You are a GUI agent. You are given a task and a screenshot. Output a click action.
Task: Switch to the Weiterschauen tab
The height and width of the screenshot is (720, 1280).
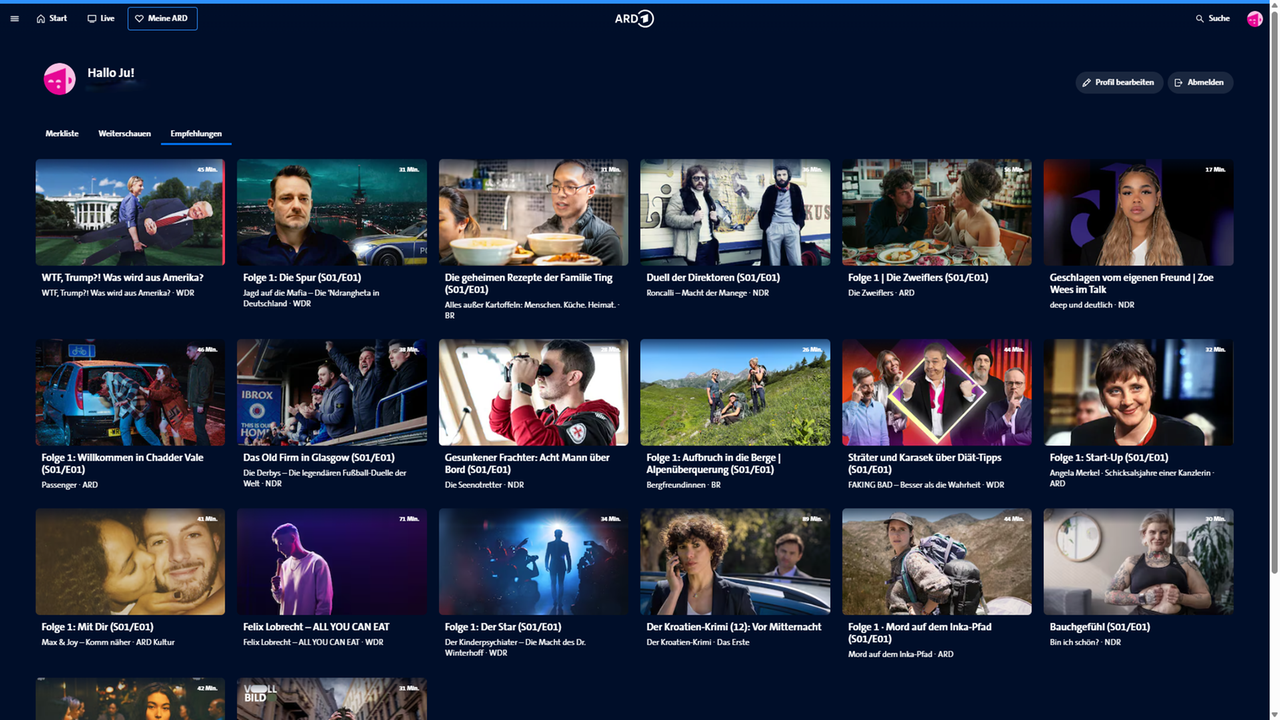tap(125, 133)
